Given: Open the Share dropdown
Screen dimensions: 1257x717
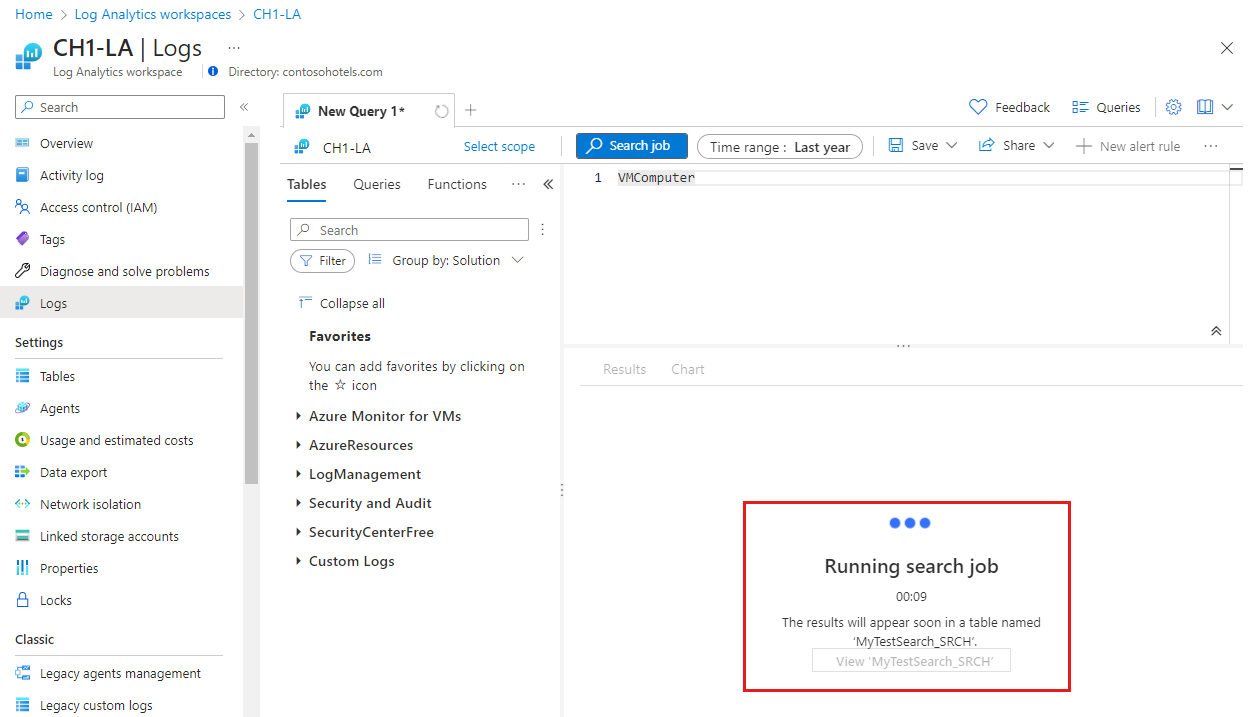Looking at the screenshot, I should tap(1016, 146).
